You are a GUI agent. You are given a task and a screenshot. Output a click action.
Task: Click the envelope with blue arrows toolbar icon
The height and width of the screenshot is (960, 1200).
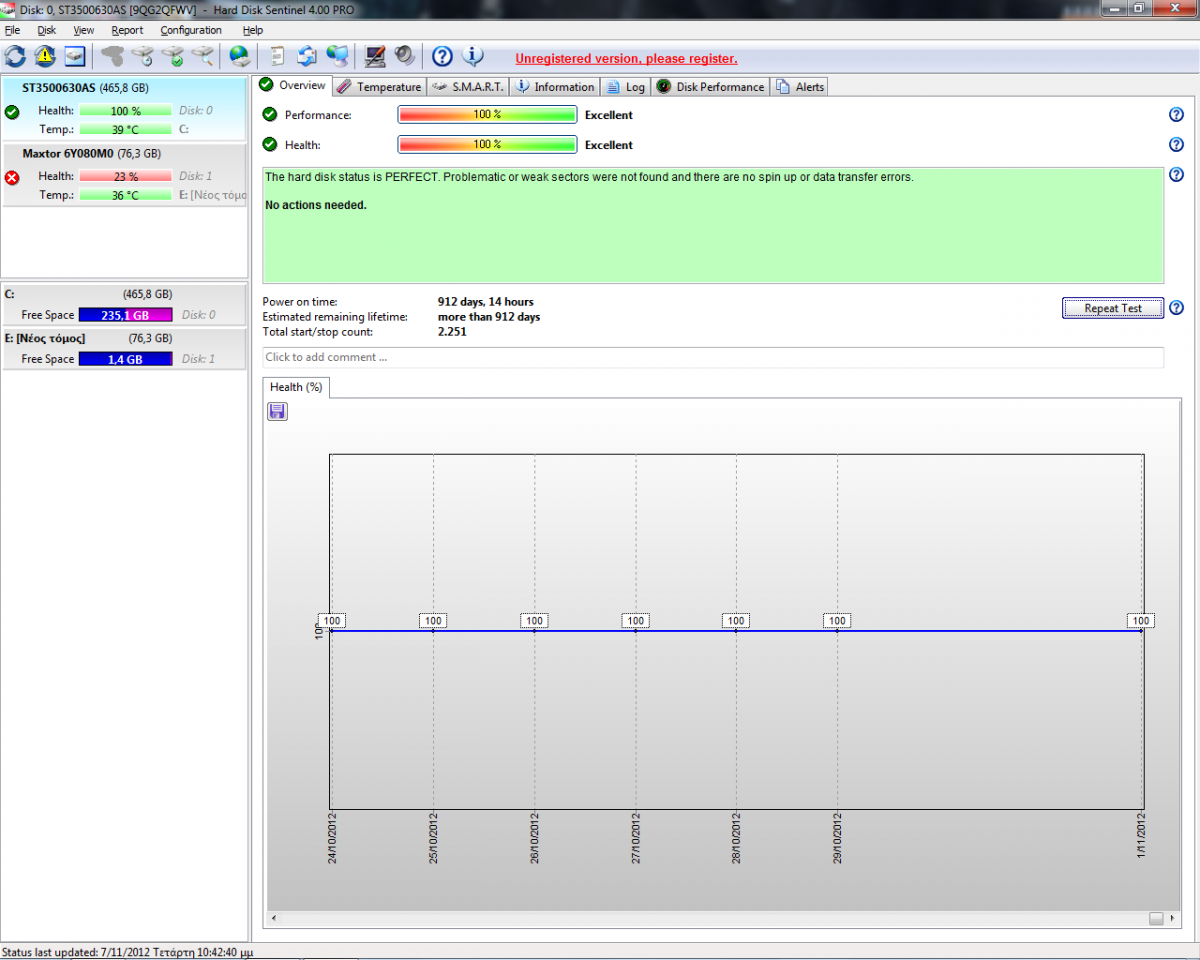tap(307, 56)
